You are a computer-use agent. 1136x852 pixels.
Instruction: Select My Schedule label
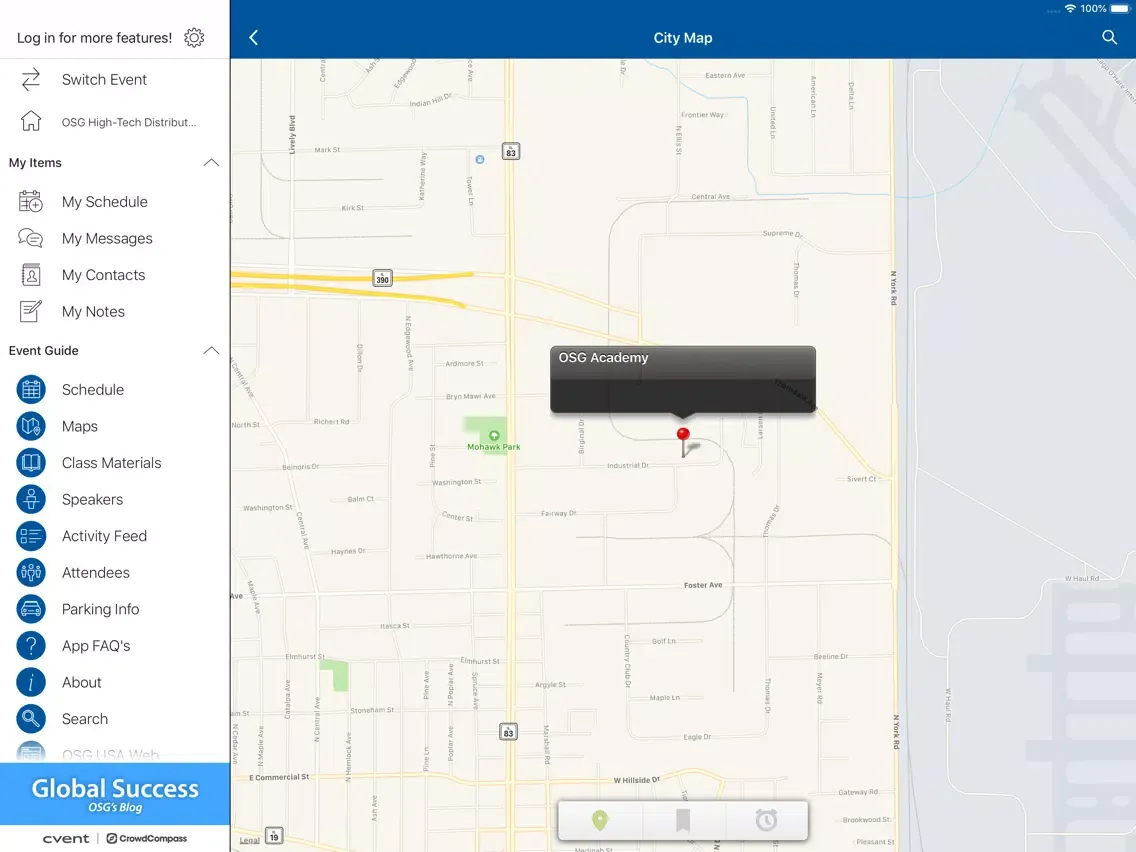point(104,202)
